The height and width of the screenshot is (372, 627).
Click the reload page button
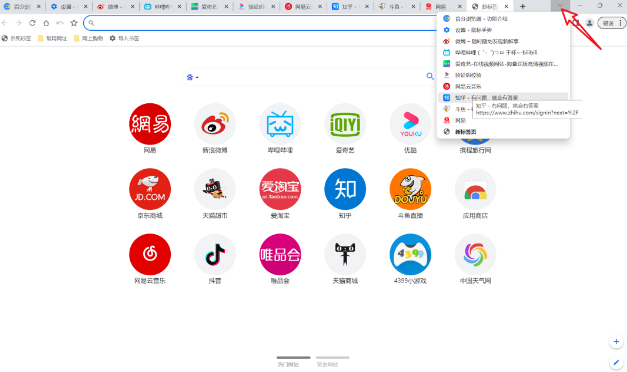(x=32, y=23)
